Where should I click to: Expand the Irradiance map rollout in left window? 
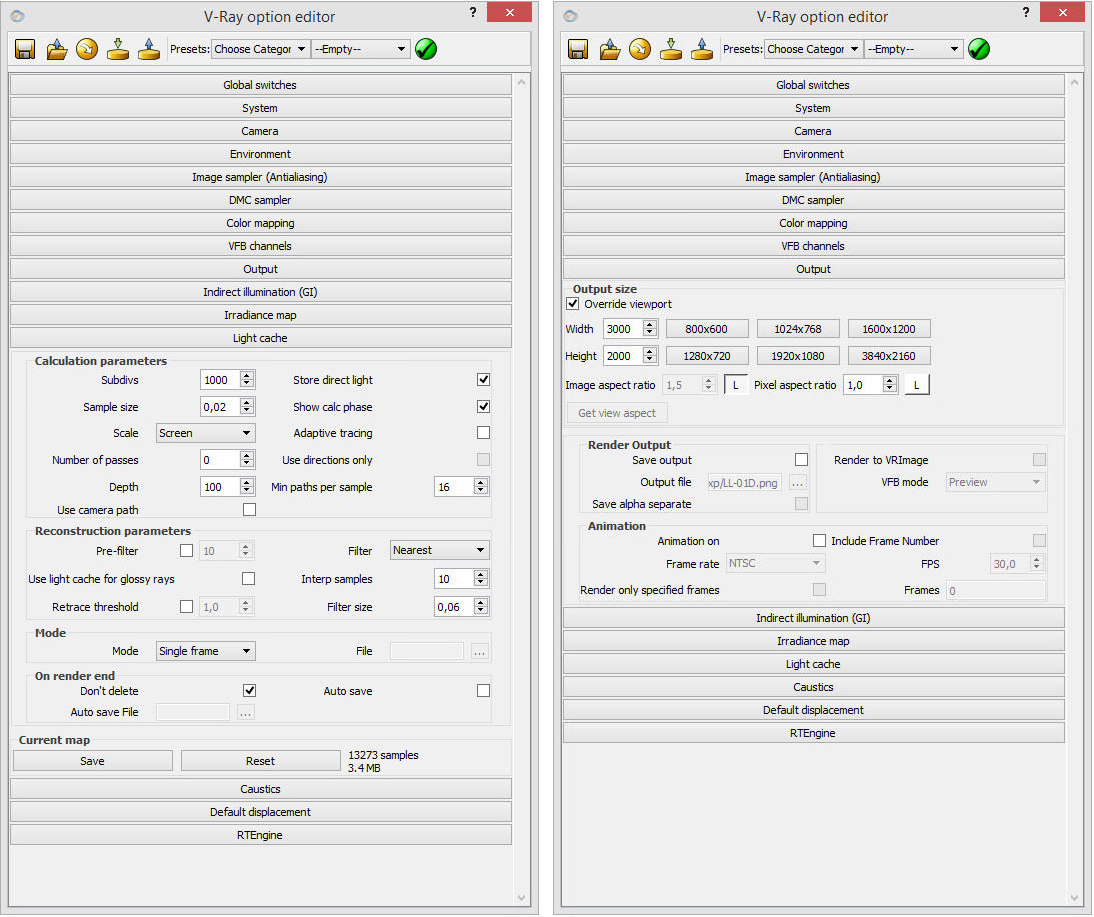tap(260, 315)
